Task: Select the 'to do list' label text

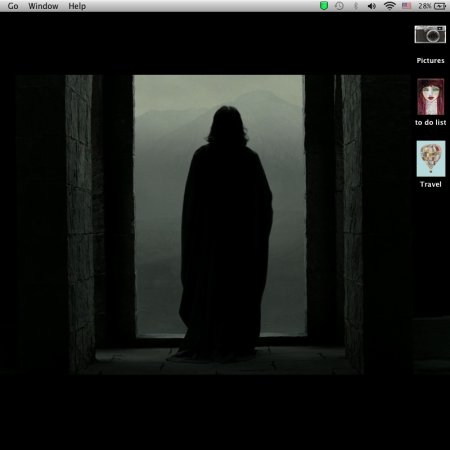Action: [x=430, y=122]
